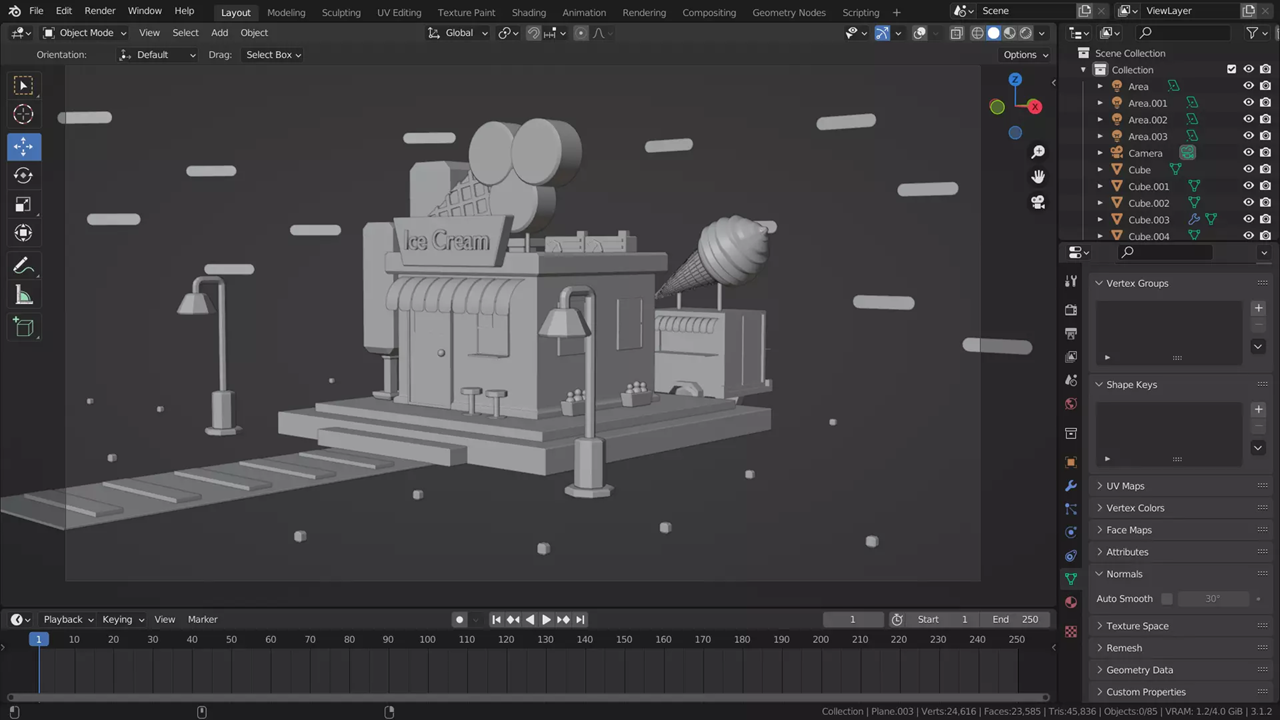Toggle the camera view icon
Image resolution: width=1280 pixels, height=720 pixels.
pyautogui.click(x=1038, y=202)
